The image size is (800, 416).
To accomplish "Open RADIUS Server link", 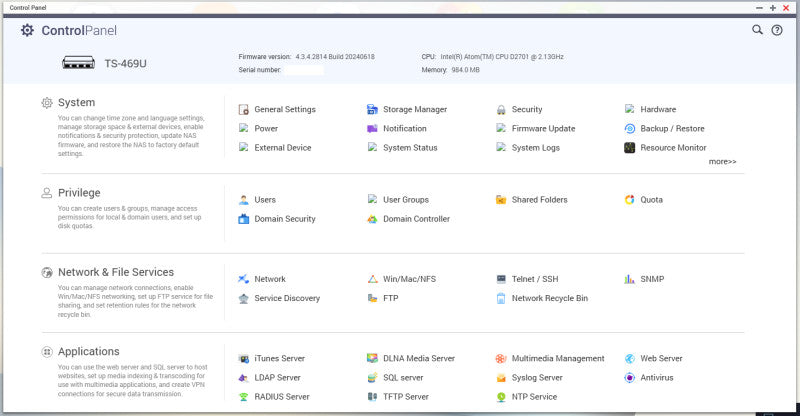I will pyautogui.click(x=282, y=397).
